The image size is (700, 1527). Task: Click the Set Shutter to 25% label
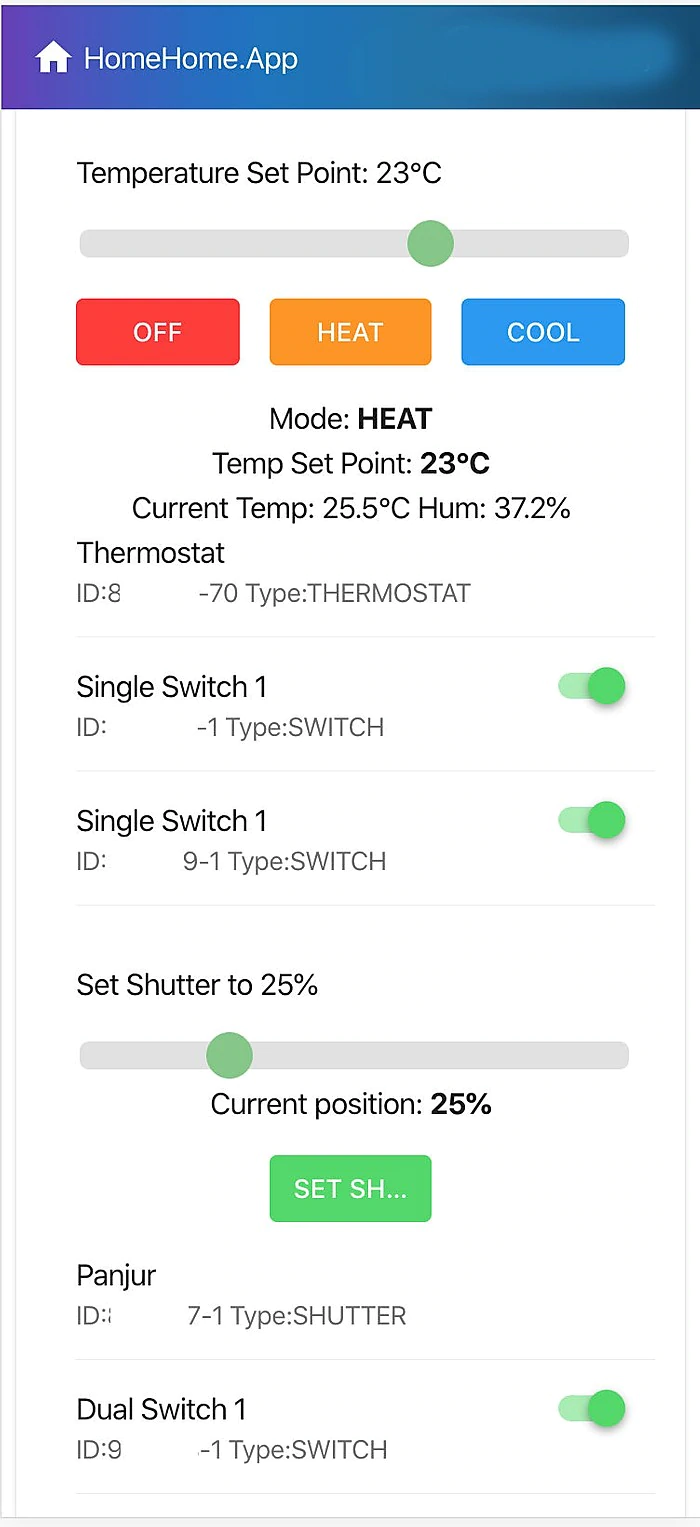(197, 985)
